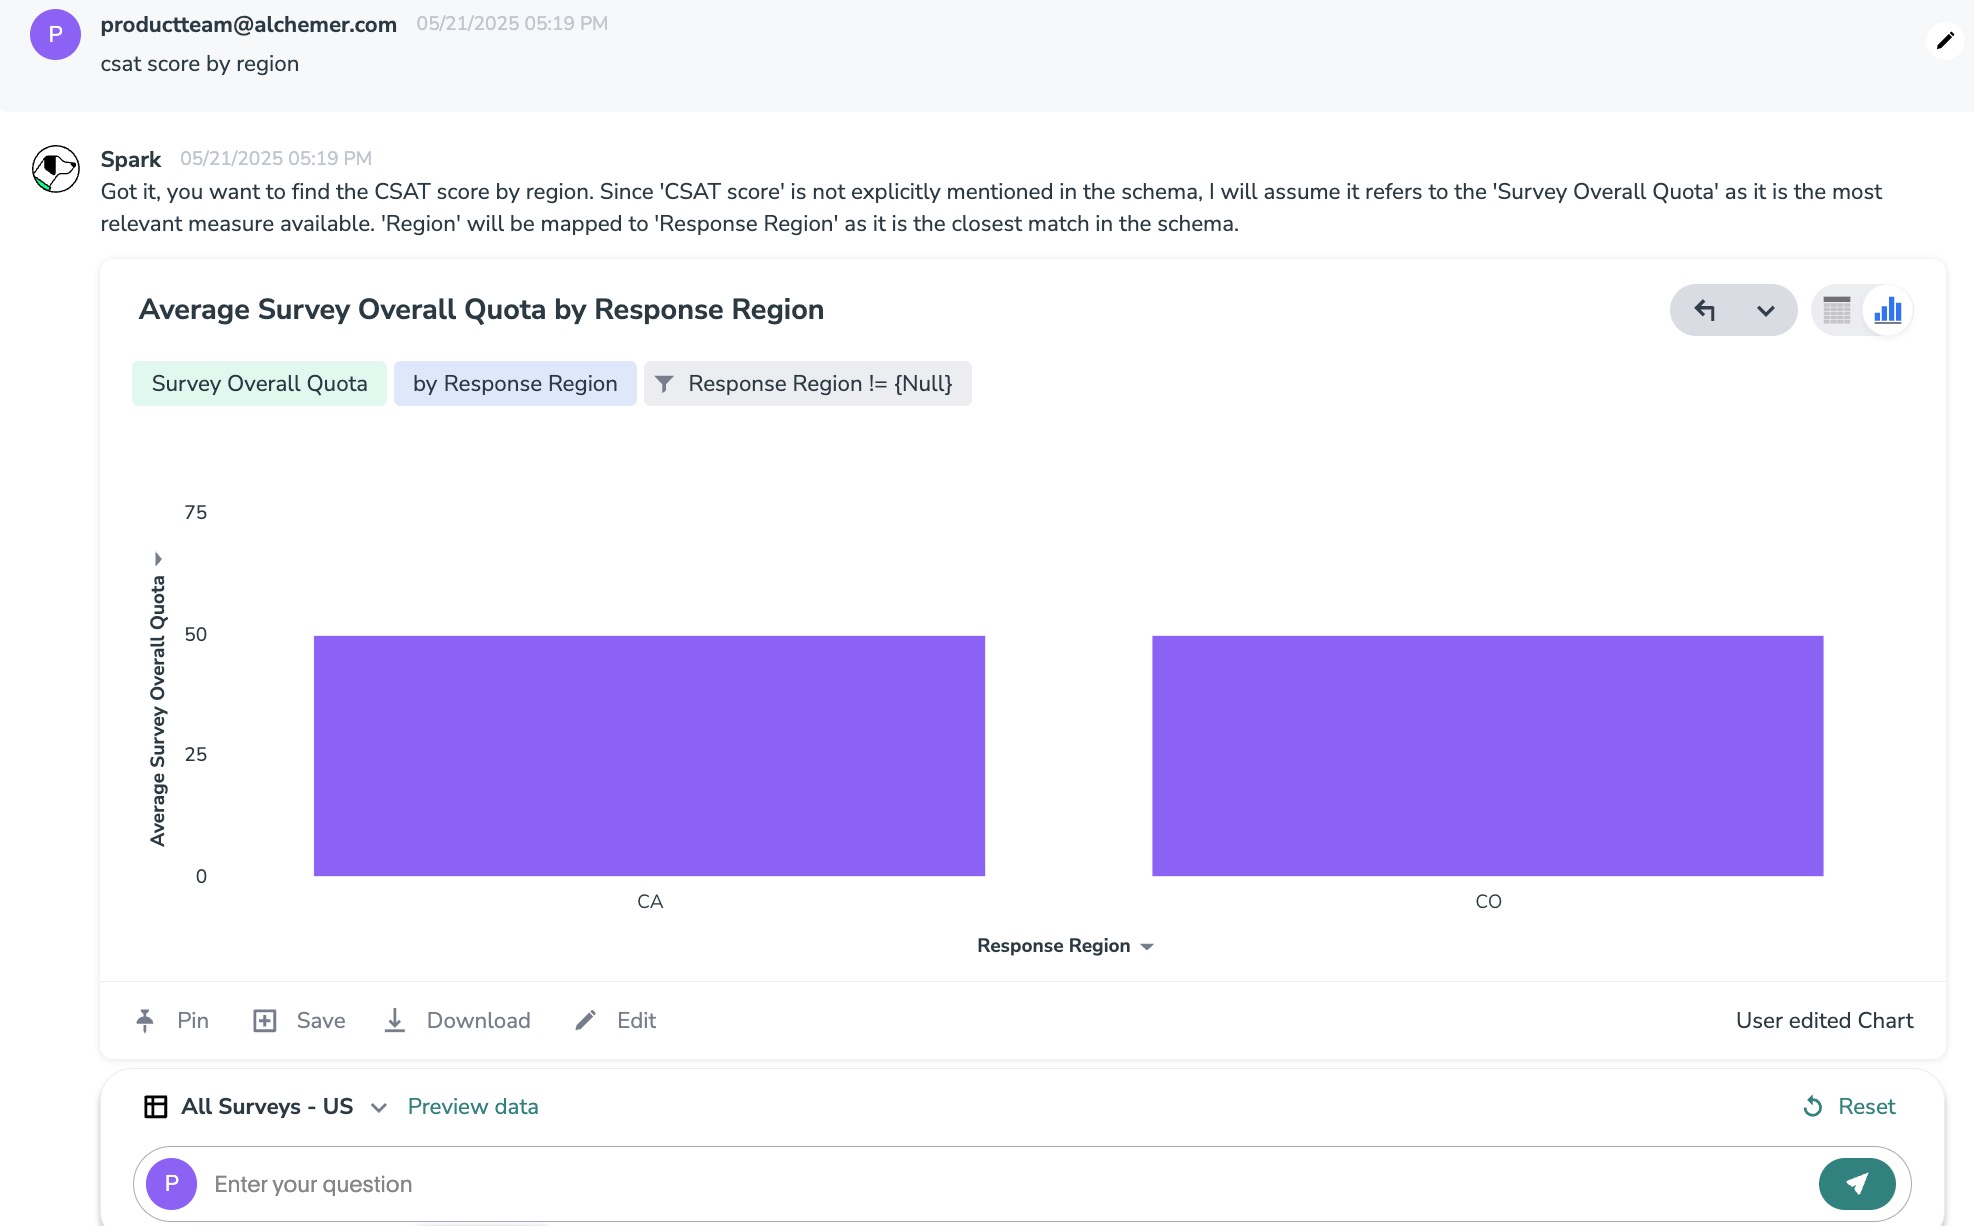Expand chevron next to undo arrow
1974x1226 pixels.
tap(1765, 310)
